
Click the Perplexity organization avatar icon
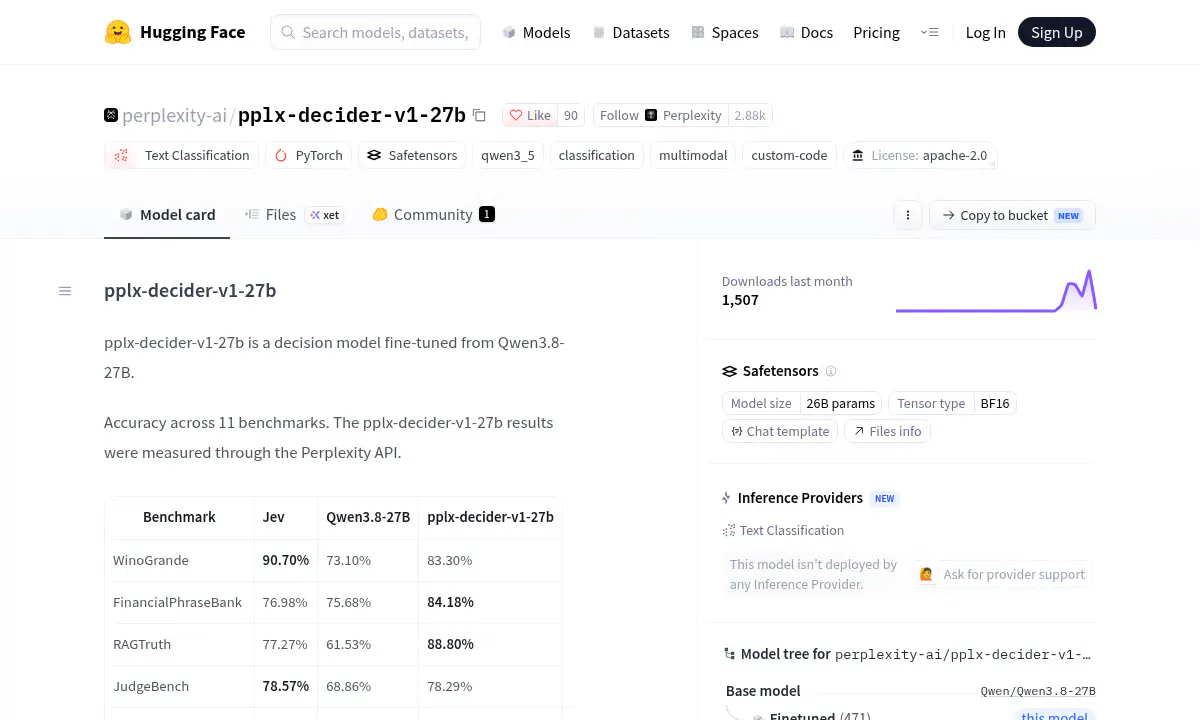651,115
